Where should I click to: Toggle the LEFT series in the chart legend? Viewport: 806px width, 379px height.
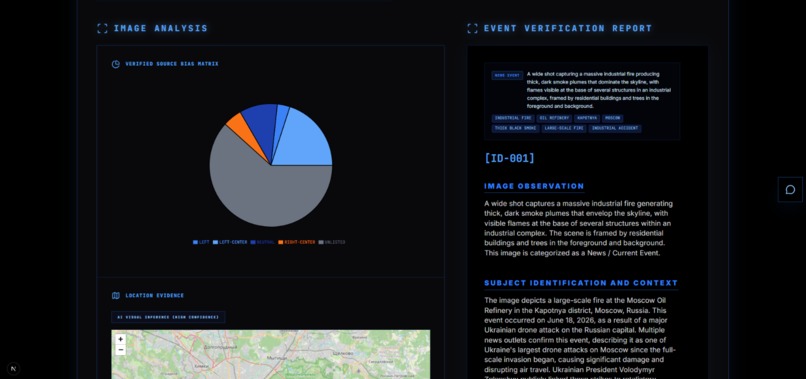point(201,242)
